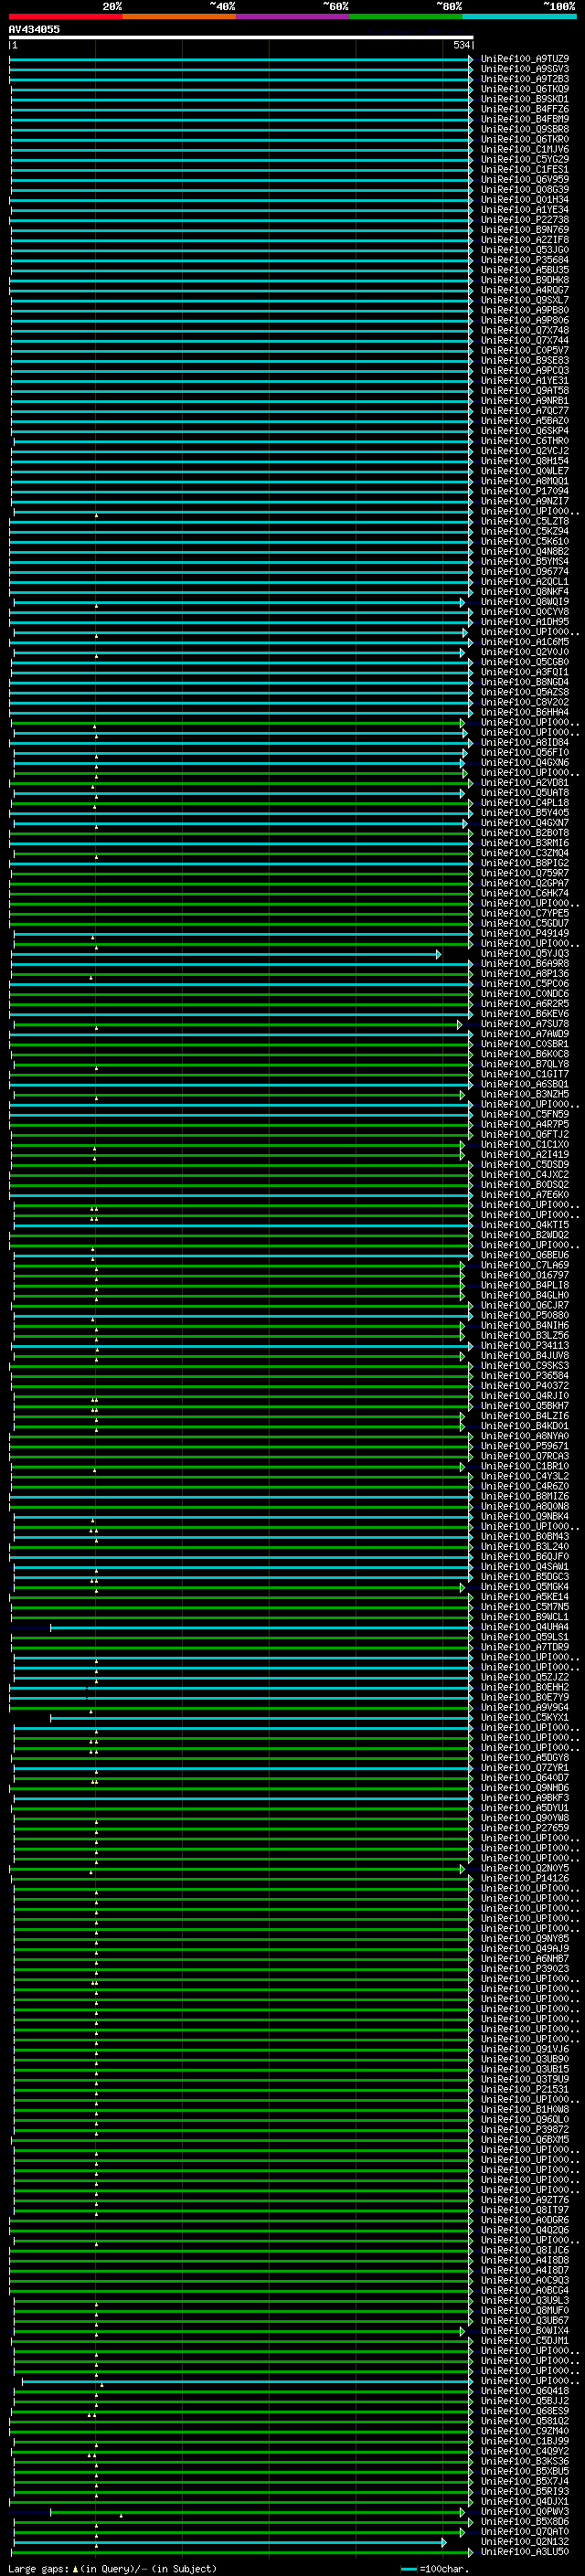The image size is (585, 2576).
Task: Select the UniRef100_C4Q9Y2 hit label
Action: pos(525,2451)
